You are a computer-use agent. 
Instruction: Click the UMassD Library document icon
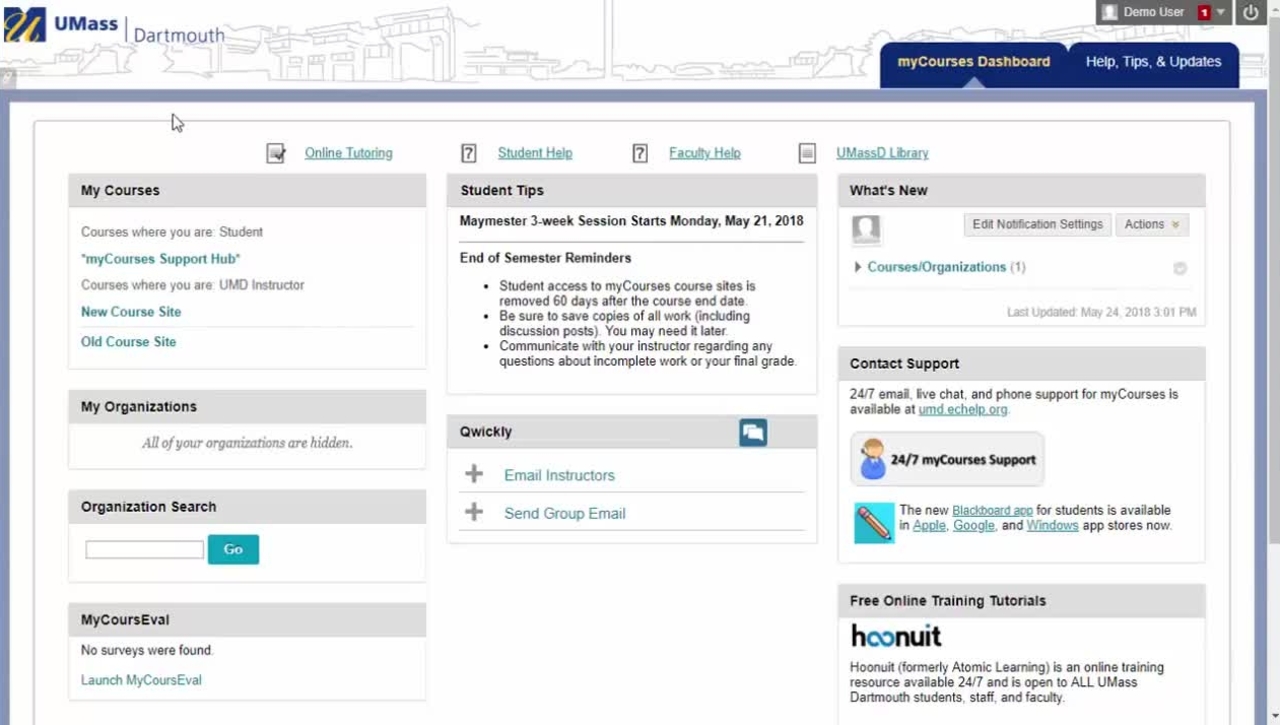807,153
